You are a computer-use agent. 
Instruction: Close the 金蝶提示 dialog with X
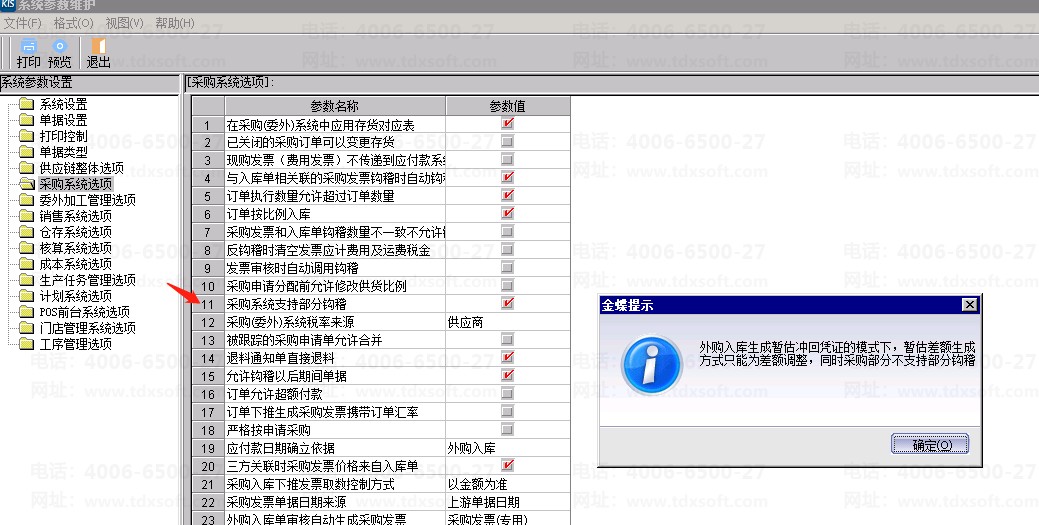(969, 304)
